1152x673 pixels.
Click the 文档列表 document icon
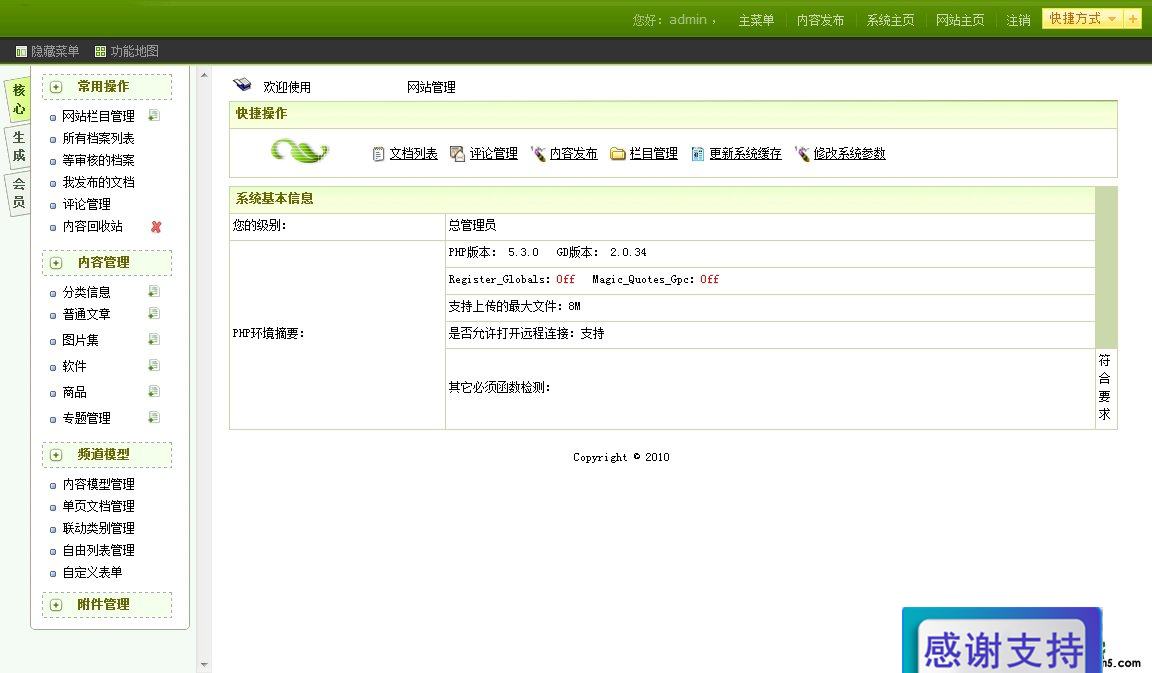click(x=378, y=154)
